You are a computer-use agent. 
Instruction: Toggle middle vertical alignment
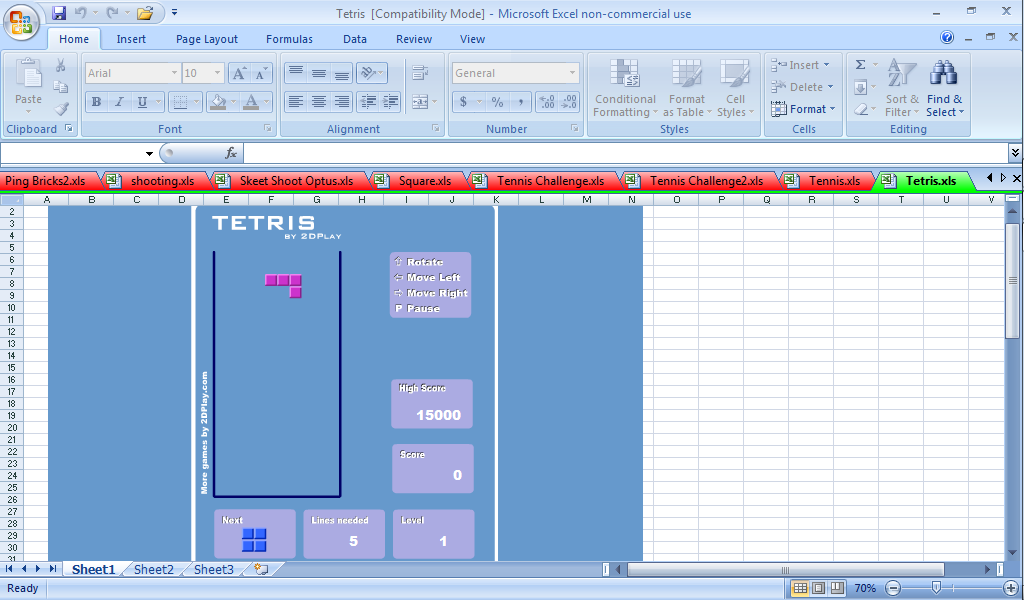319,72
